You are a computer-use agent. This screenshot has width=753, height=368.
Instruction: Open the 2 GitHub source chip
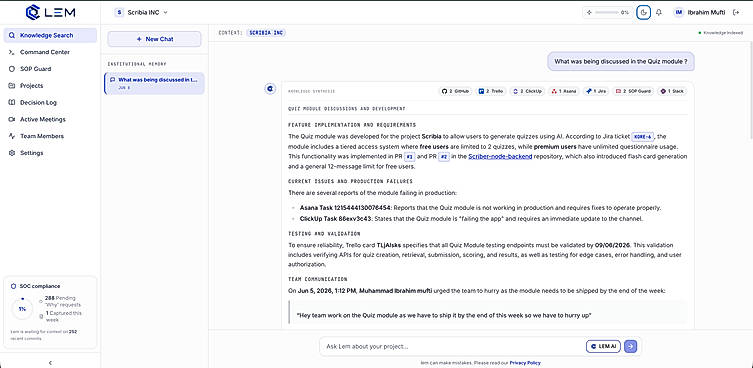coord(455,91)
